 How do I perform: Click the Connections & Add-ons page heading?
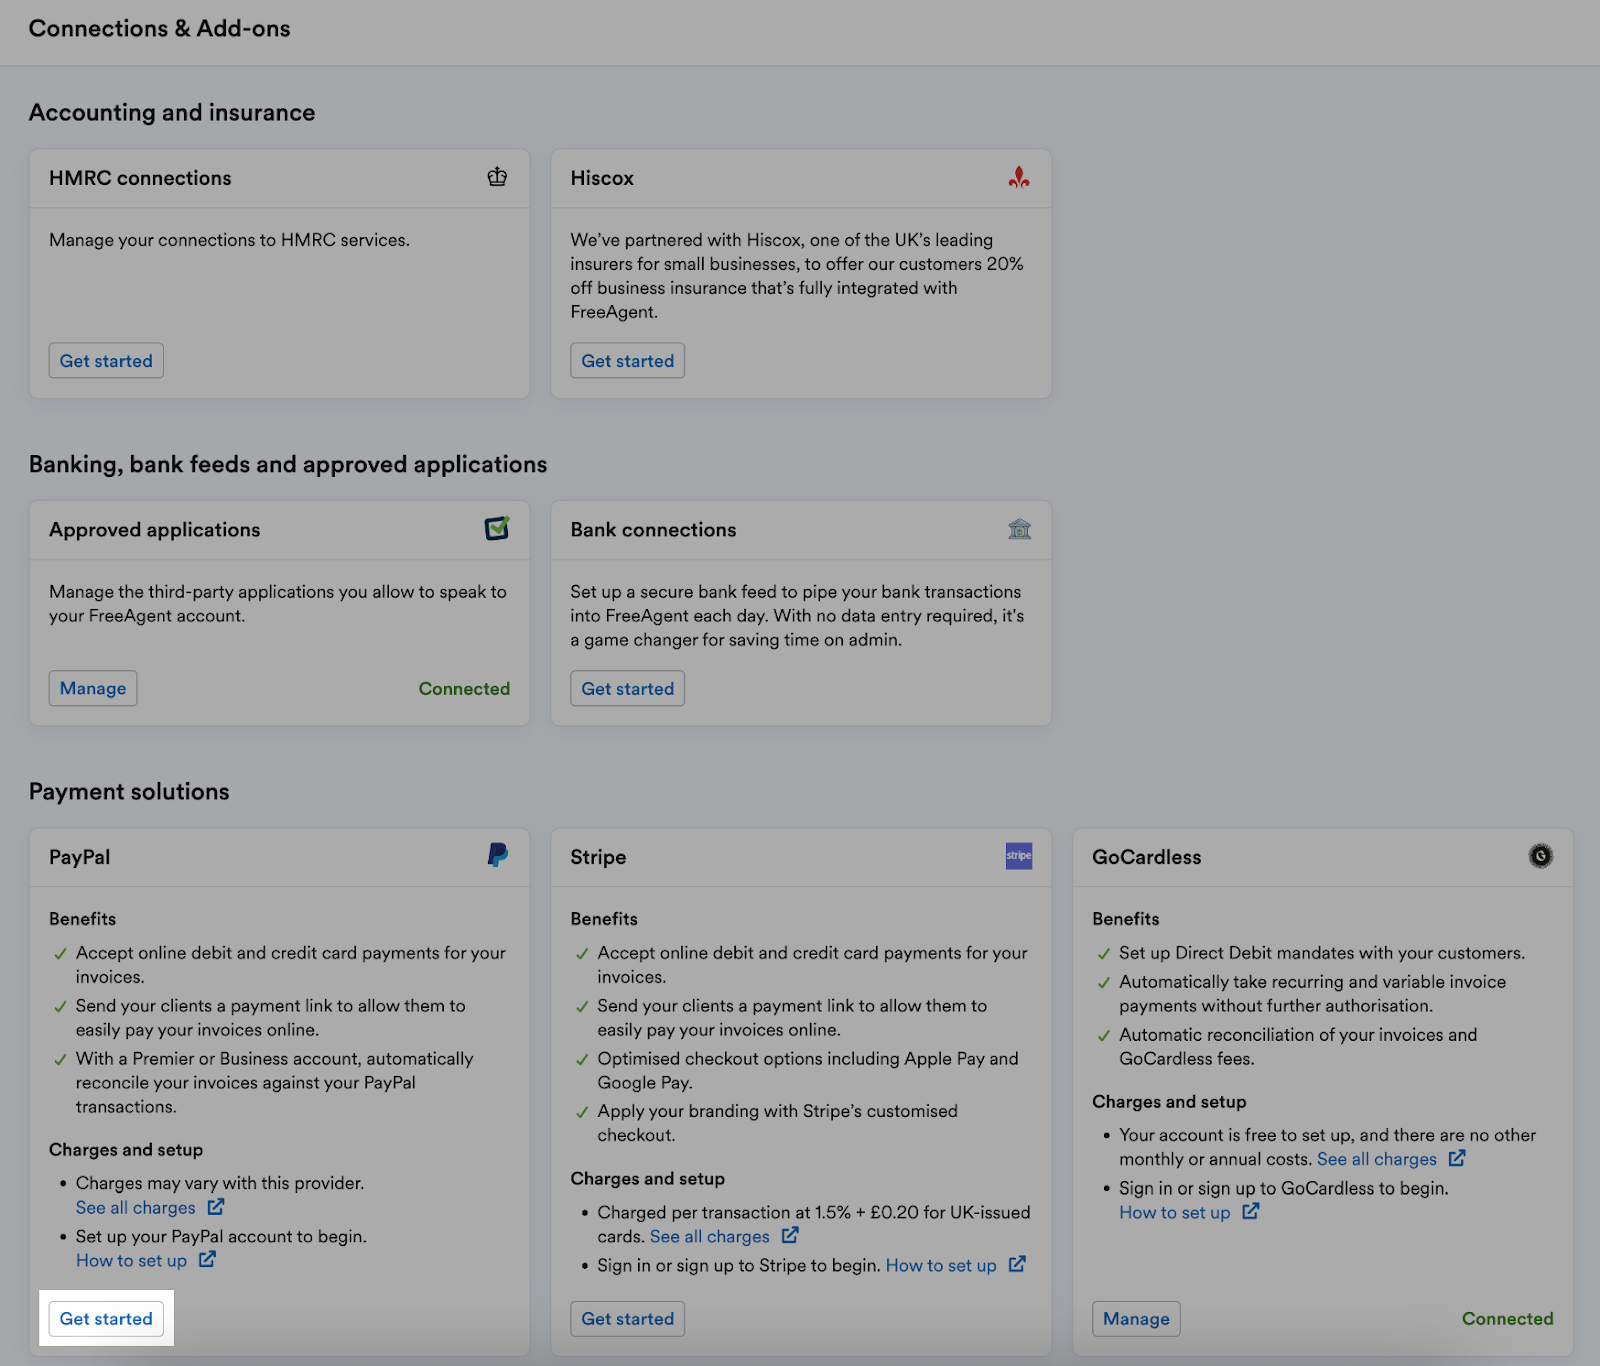(x=160, y=28)
